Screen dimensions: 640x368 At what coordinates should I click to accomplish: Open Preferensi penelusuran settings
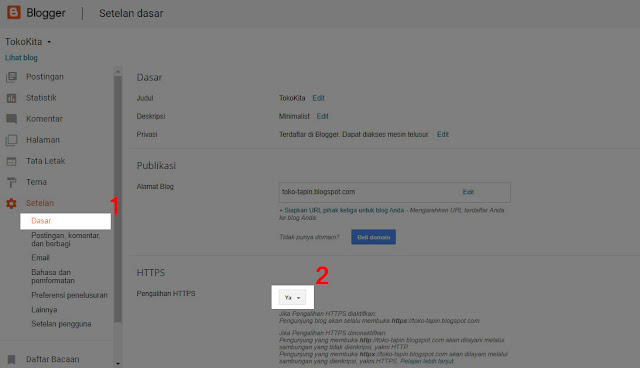click(x=69, y=295)
